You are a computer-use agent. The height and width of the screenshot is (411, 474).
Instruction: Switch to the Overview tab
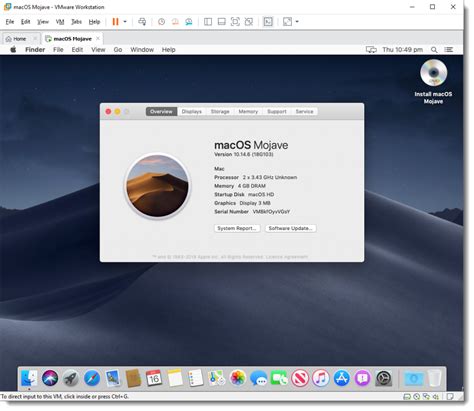pyautogui.click(x=161, y=111)
